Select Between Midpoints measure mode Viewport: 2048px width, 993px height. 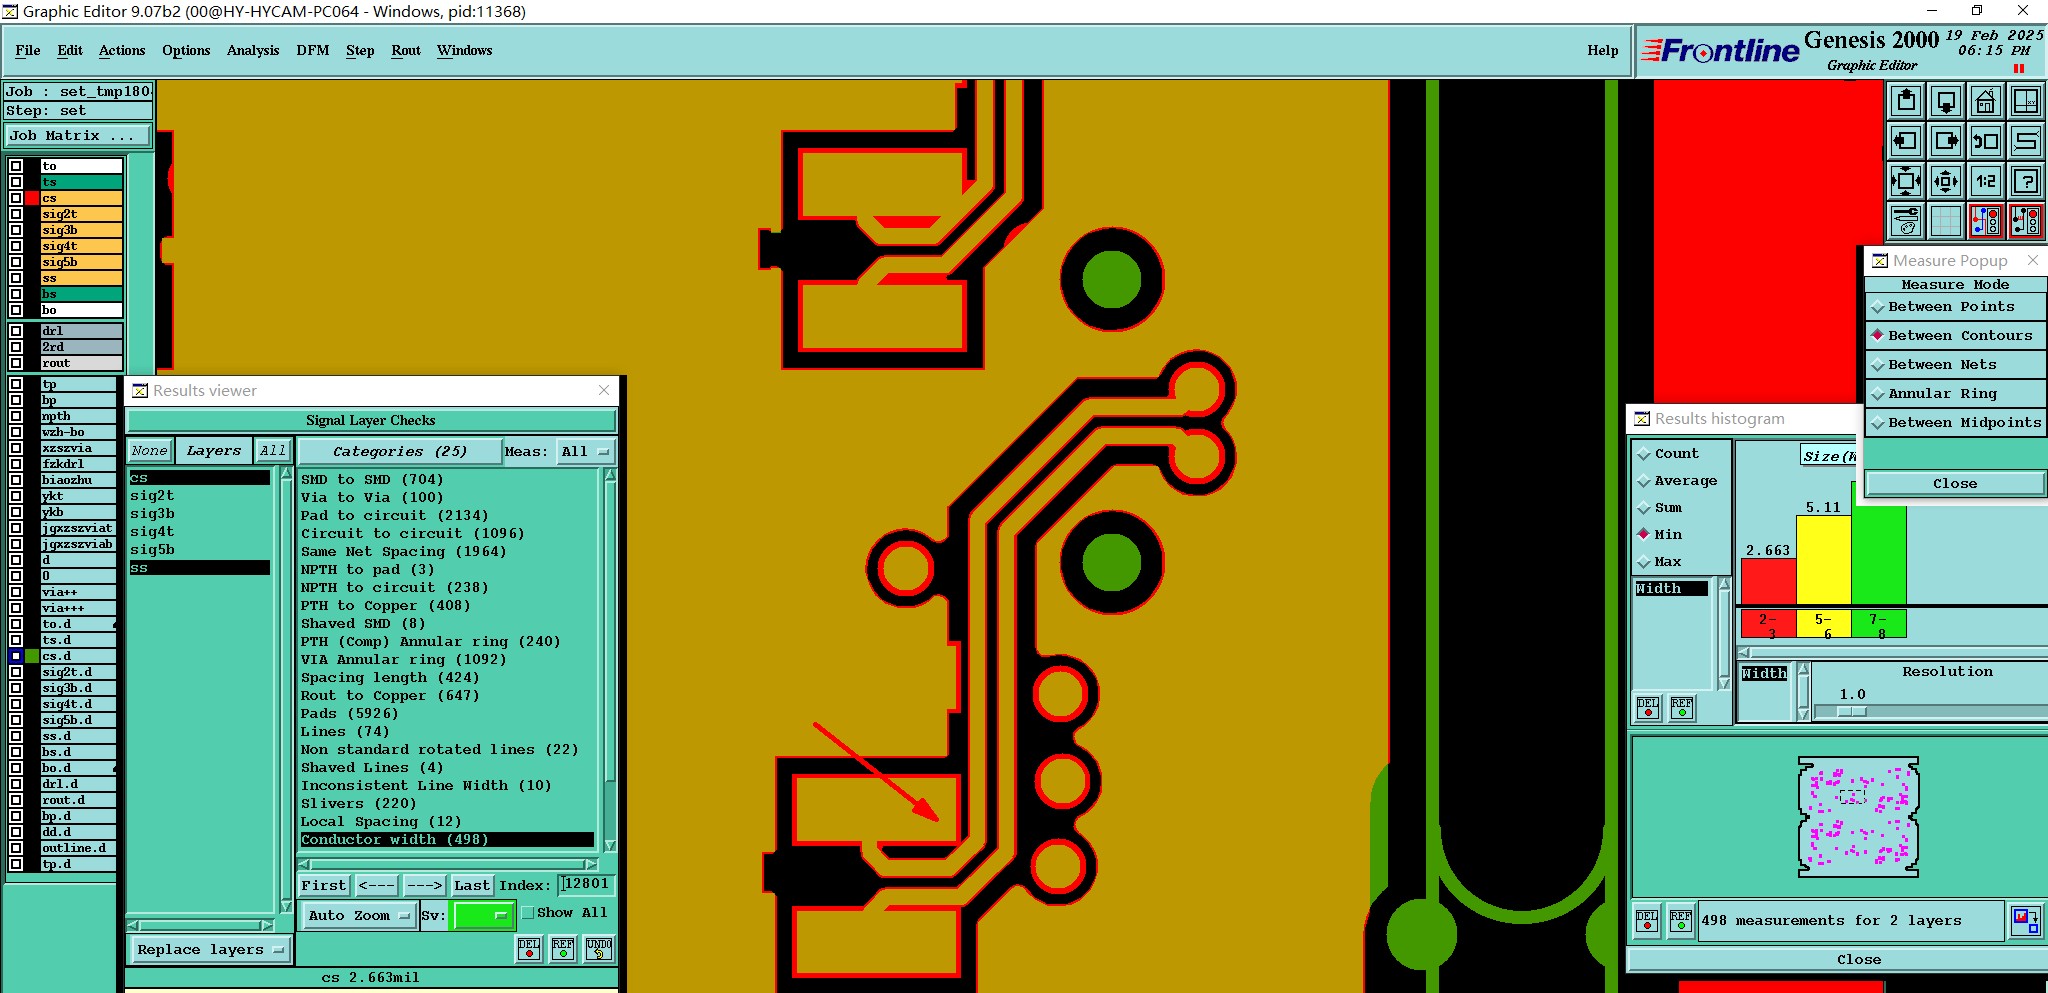pyautogui.click(x=1955, y=423)
